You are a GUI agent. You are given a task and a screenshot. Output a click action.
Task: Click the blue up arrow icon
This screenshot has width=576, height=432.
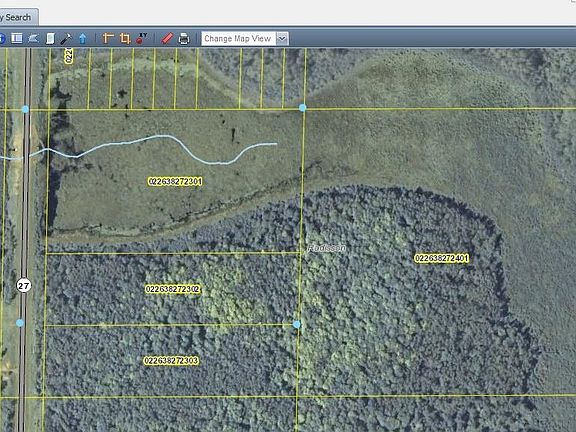click(x=83, y=39)
